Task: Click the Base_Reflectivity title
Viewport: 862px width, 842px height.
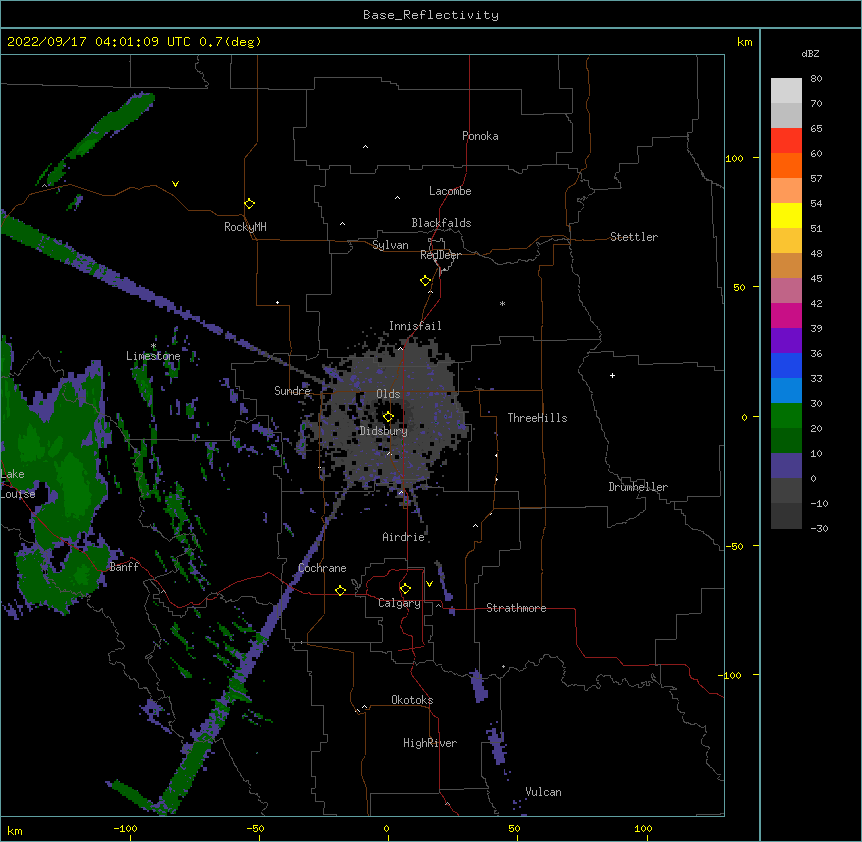Action: 431,15
